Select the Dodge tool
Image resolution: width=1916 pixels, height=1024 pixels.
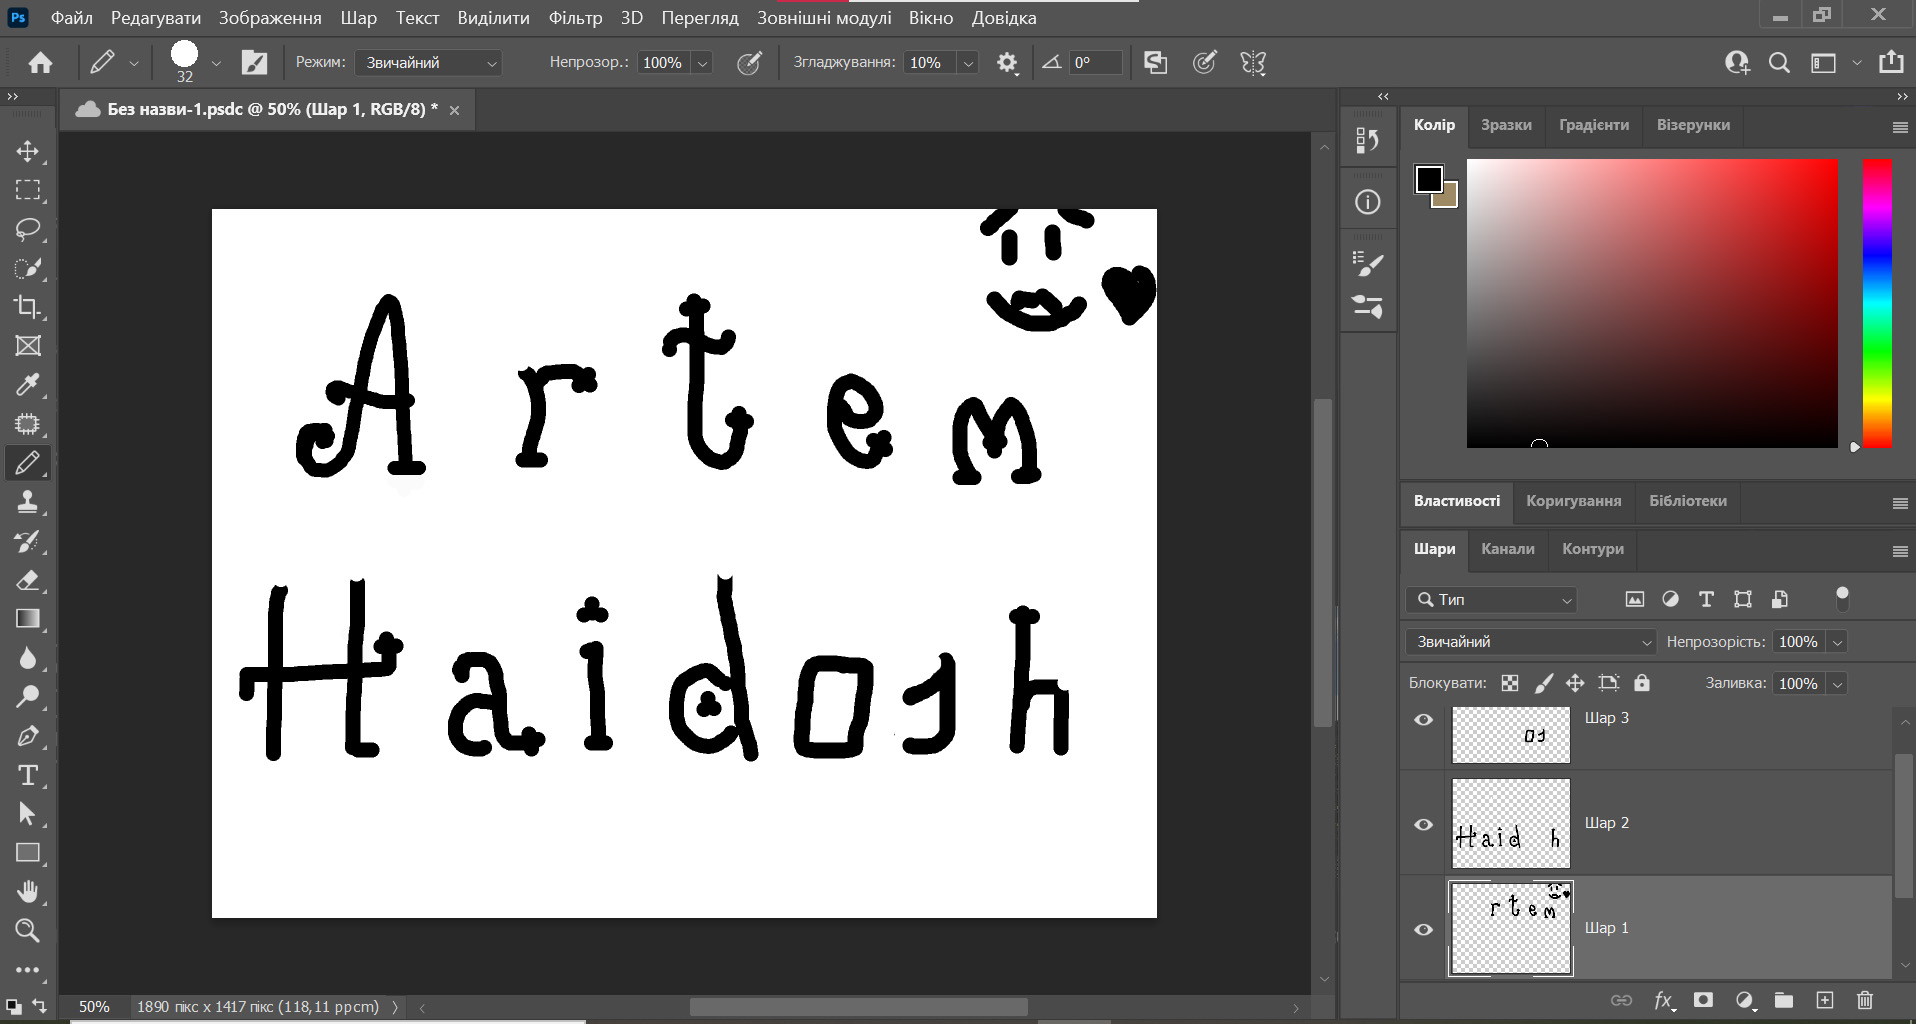coord(27,697)
